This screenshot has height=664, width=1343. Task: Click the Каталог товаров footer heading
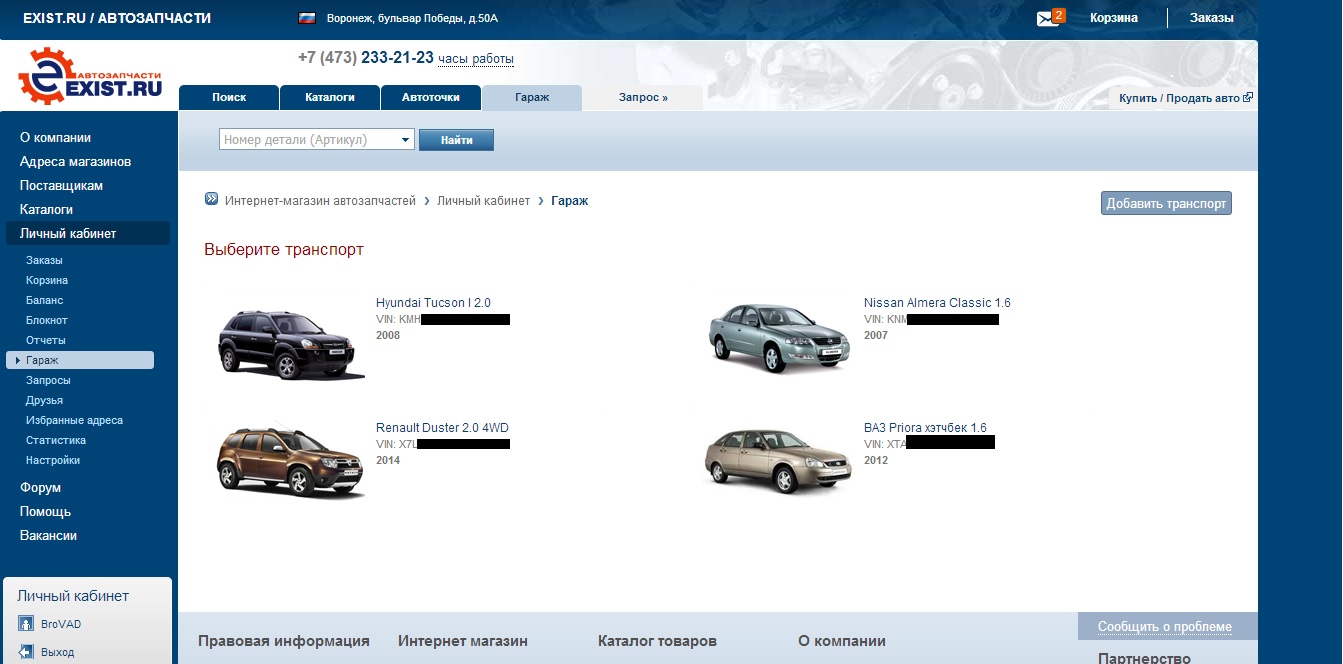(x=657, y=641)
